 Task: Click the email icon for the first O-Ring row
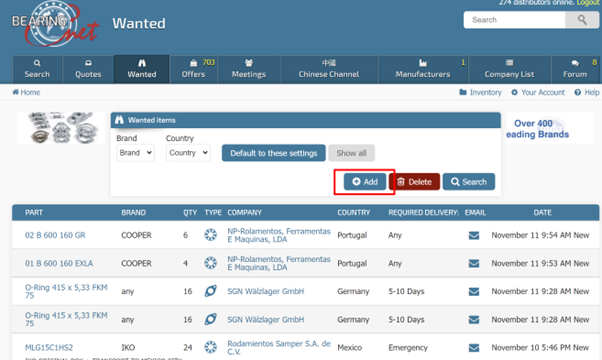474,292
